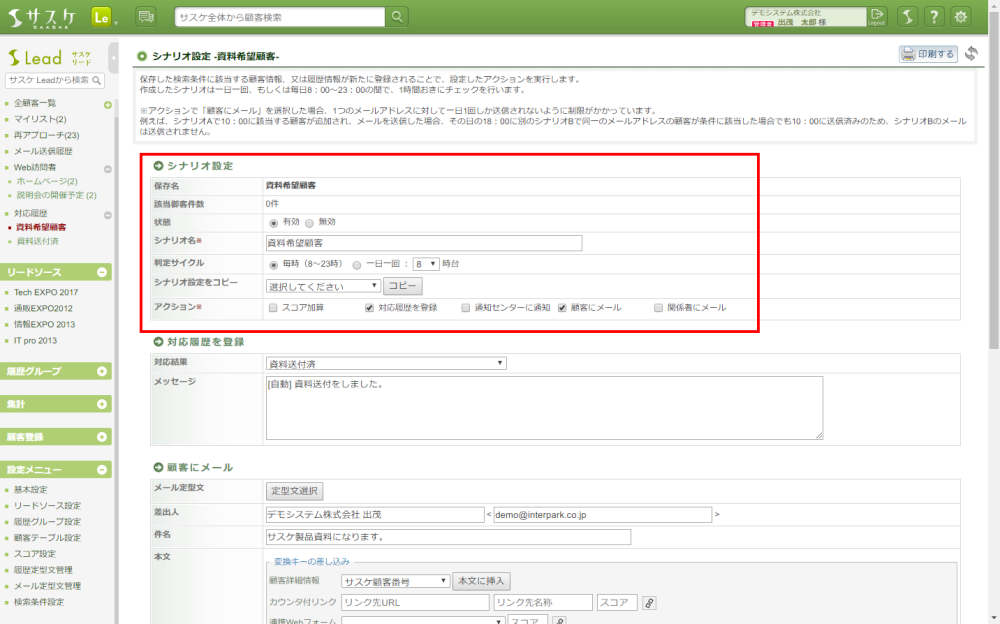Click the magnifier search button in top bar

(x=398, y=16)
